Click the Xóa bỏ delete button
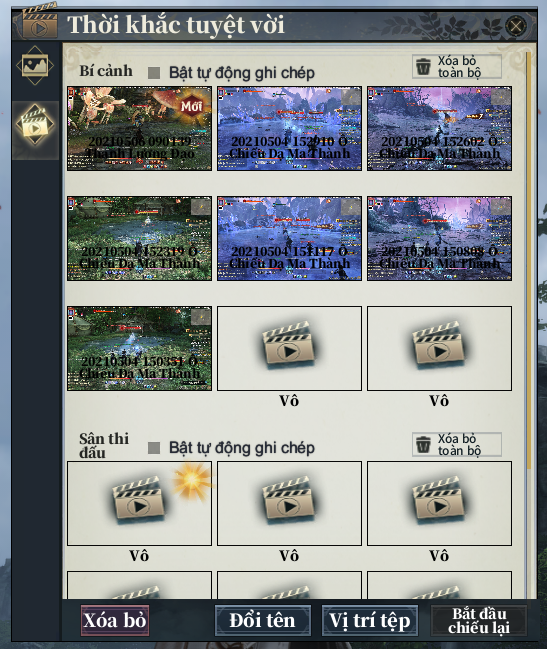 tap(115, 620)
